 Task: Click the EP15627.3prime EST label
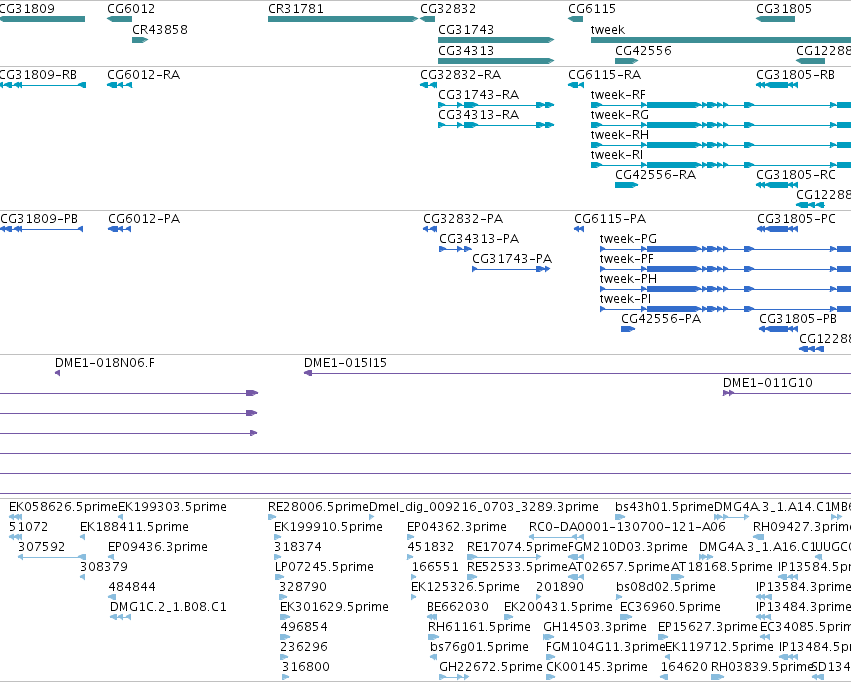point(708,627)
